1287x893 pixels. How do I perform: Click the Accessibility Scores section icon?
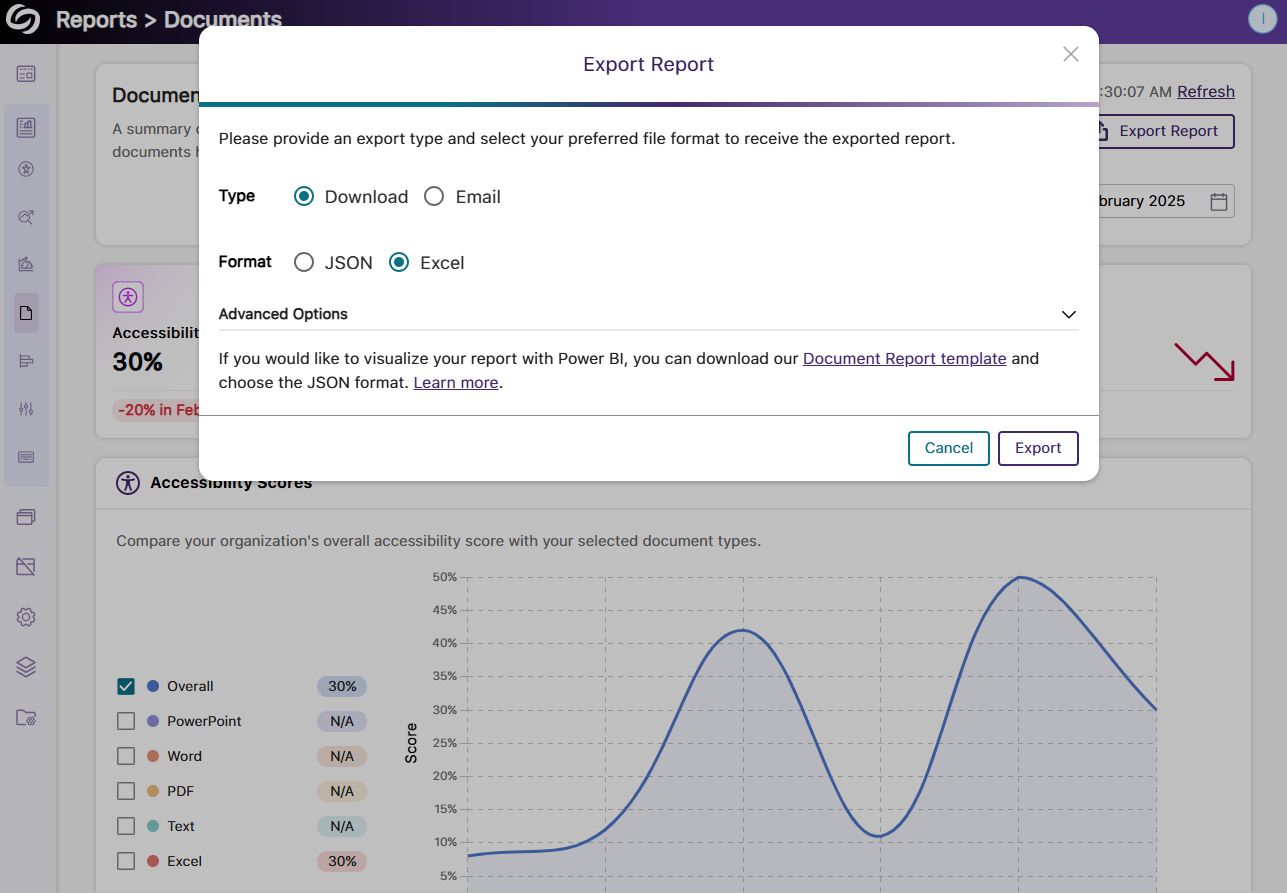click(127, 483)
